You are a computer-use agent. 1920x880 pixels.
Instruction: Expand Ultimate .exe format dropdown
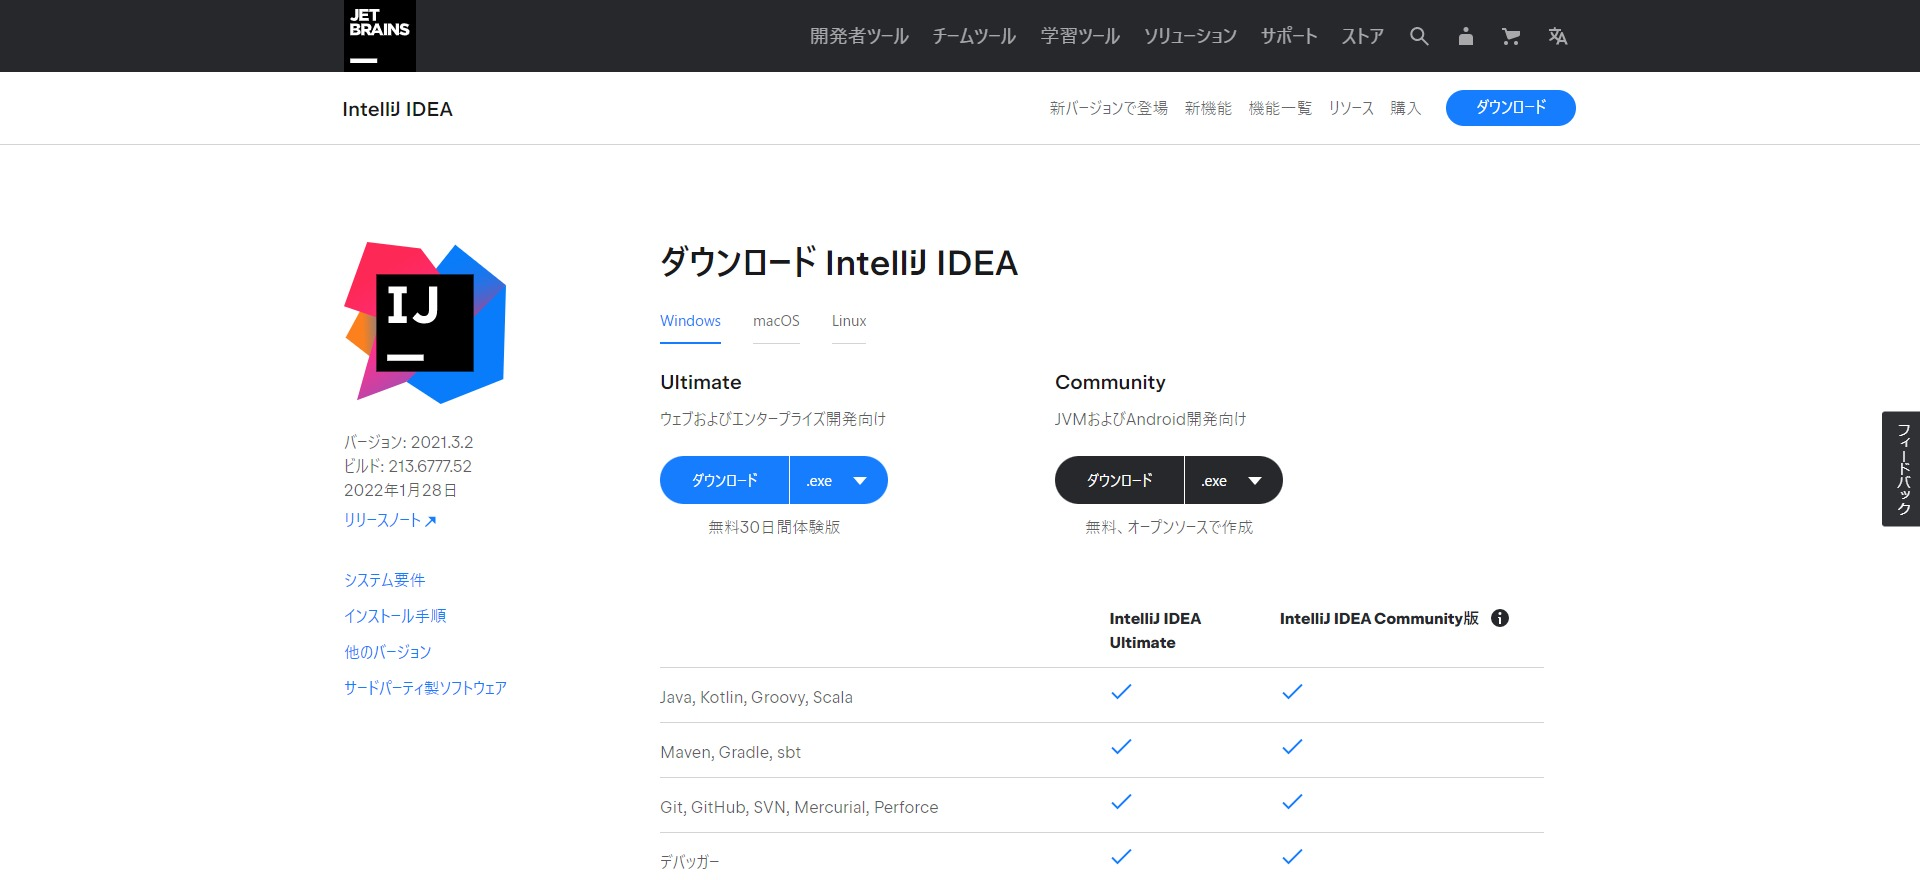tap(839, 480)
